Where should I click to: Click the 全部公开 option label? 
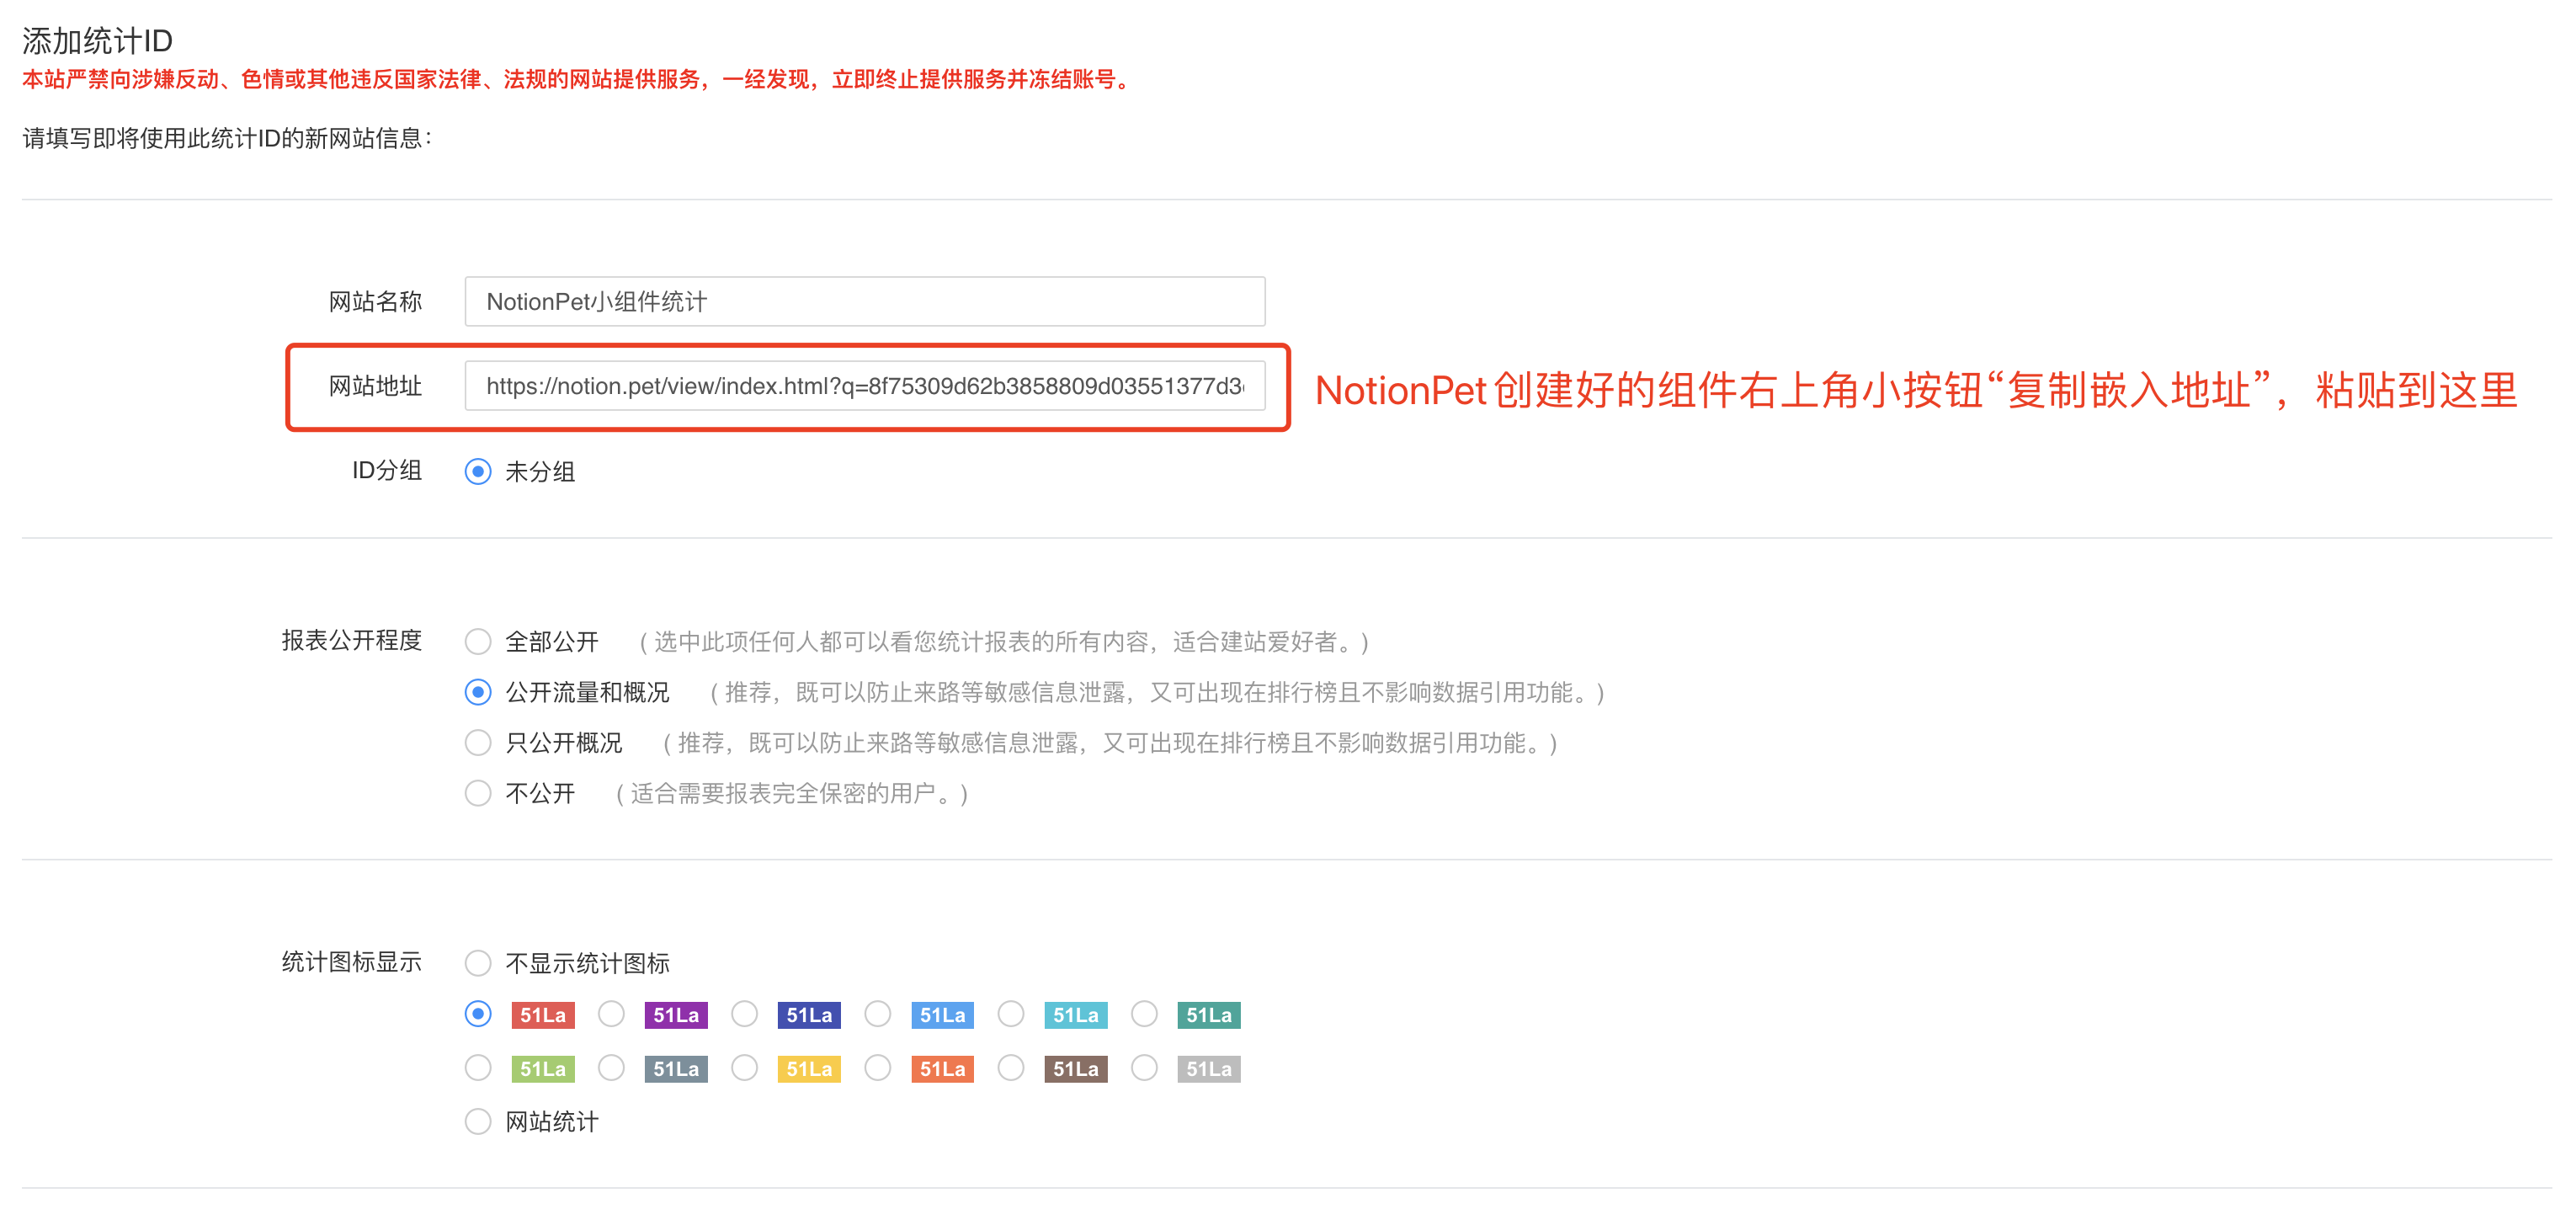(552, 642)
